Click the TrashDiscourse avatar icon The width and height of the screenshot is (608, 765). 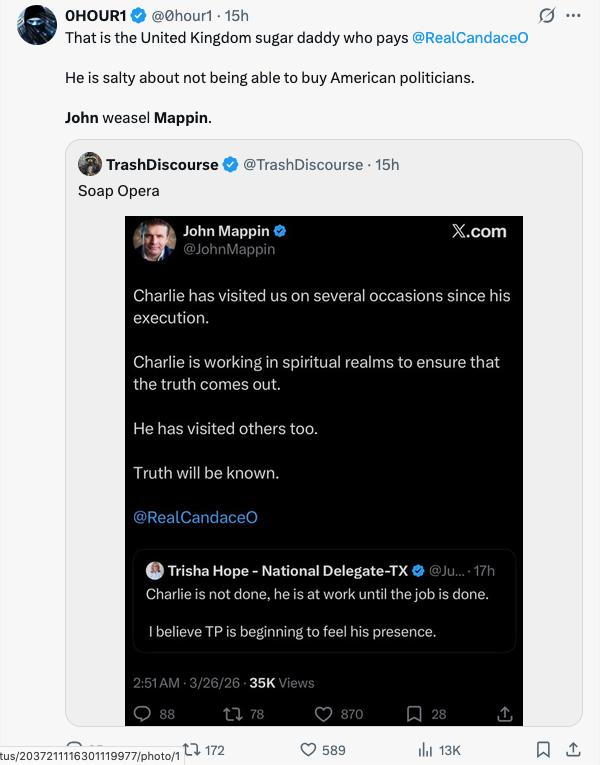click(89, 164)
